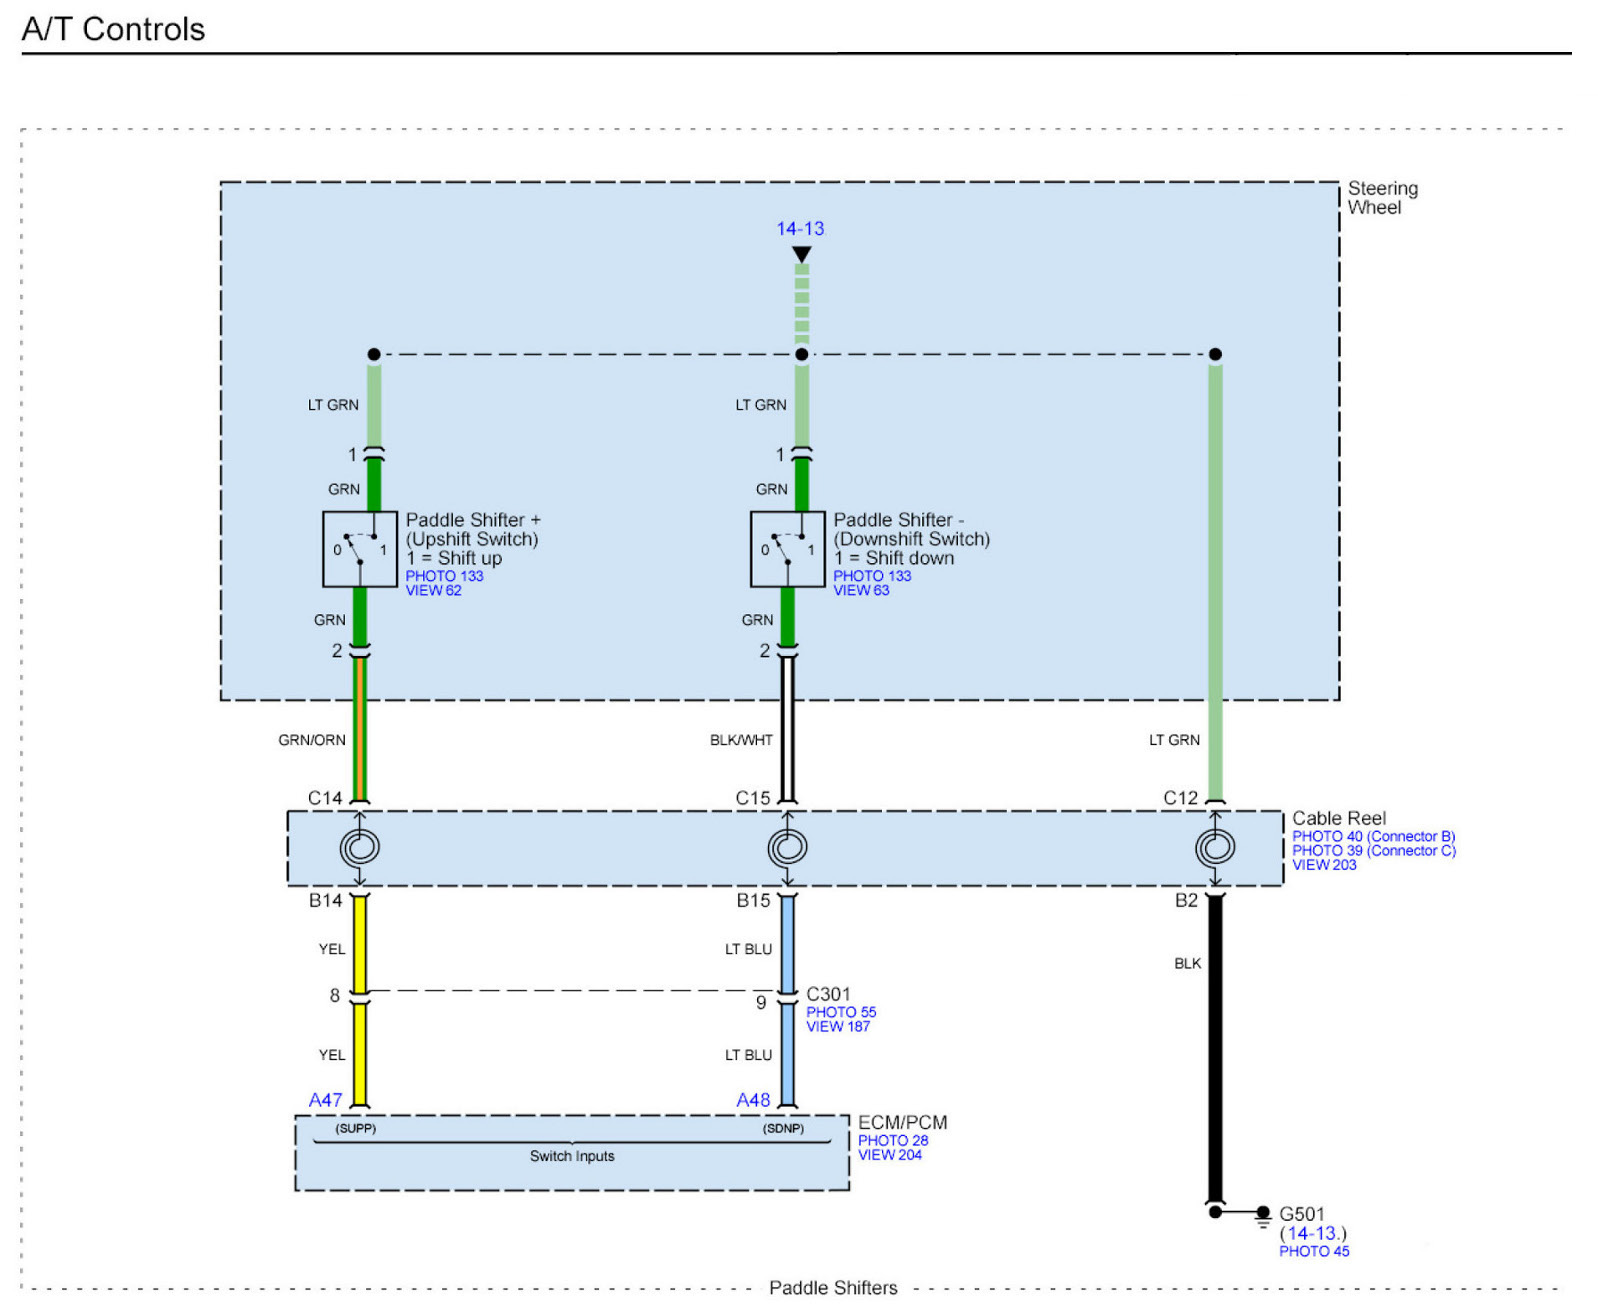Open the VIEW 62 link
Image resolution: width=1598 pixels, height=1307 pixels.
[433, 591]
